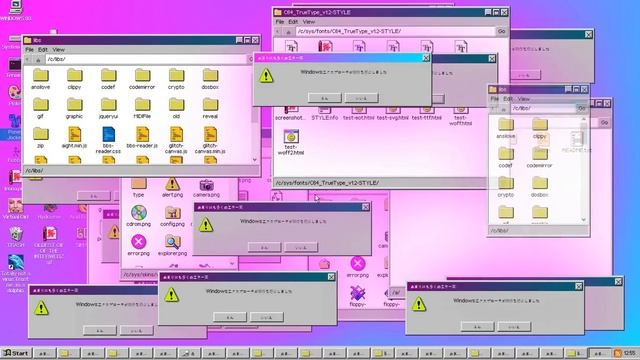Click the /c/libs/ address field in the wide libs window

146,59
